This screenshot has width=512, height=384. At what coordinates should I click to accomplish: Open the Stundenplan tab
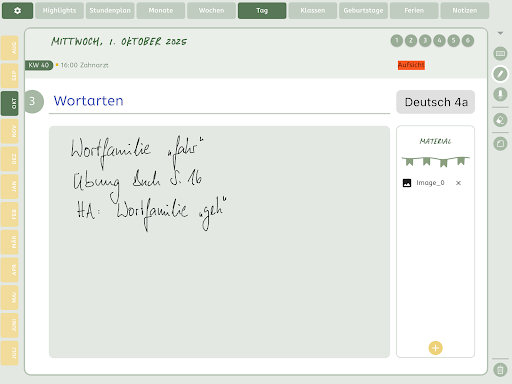[110, 11]
